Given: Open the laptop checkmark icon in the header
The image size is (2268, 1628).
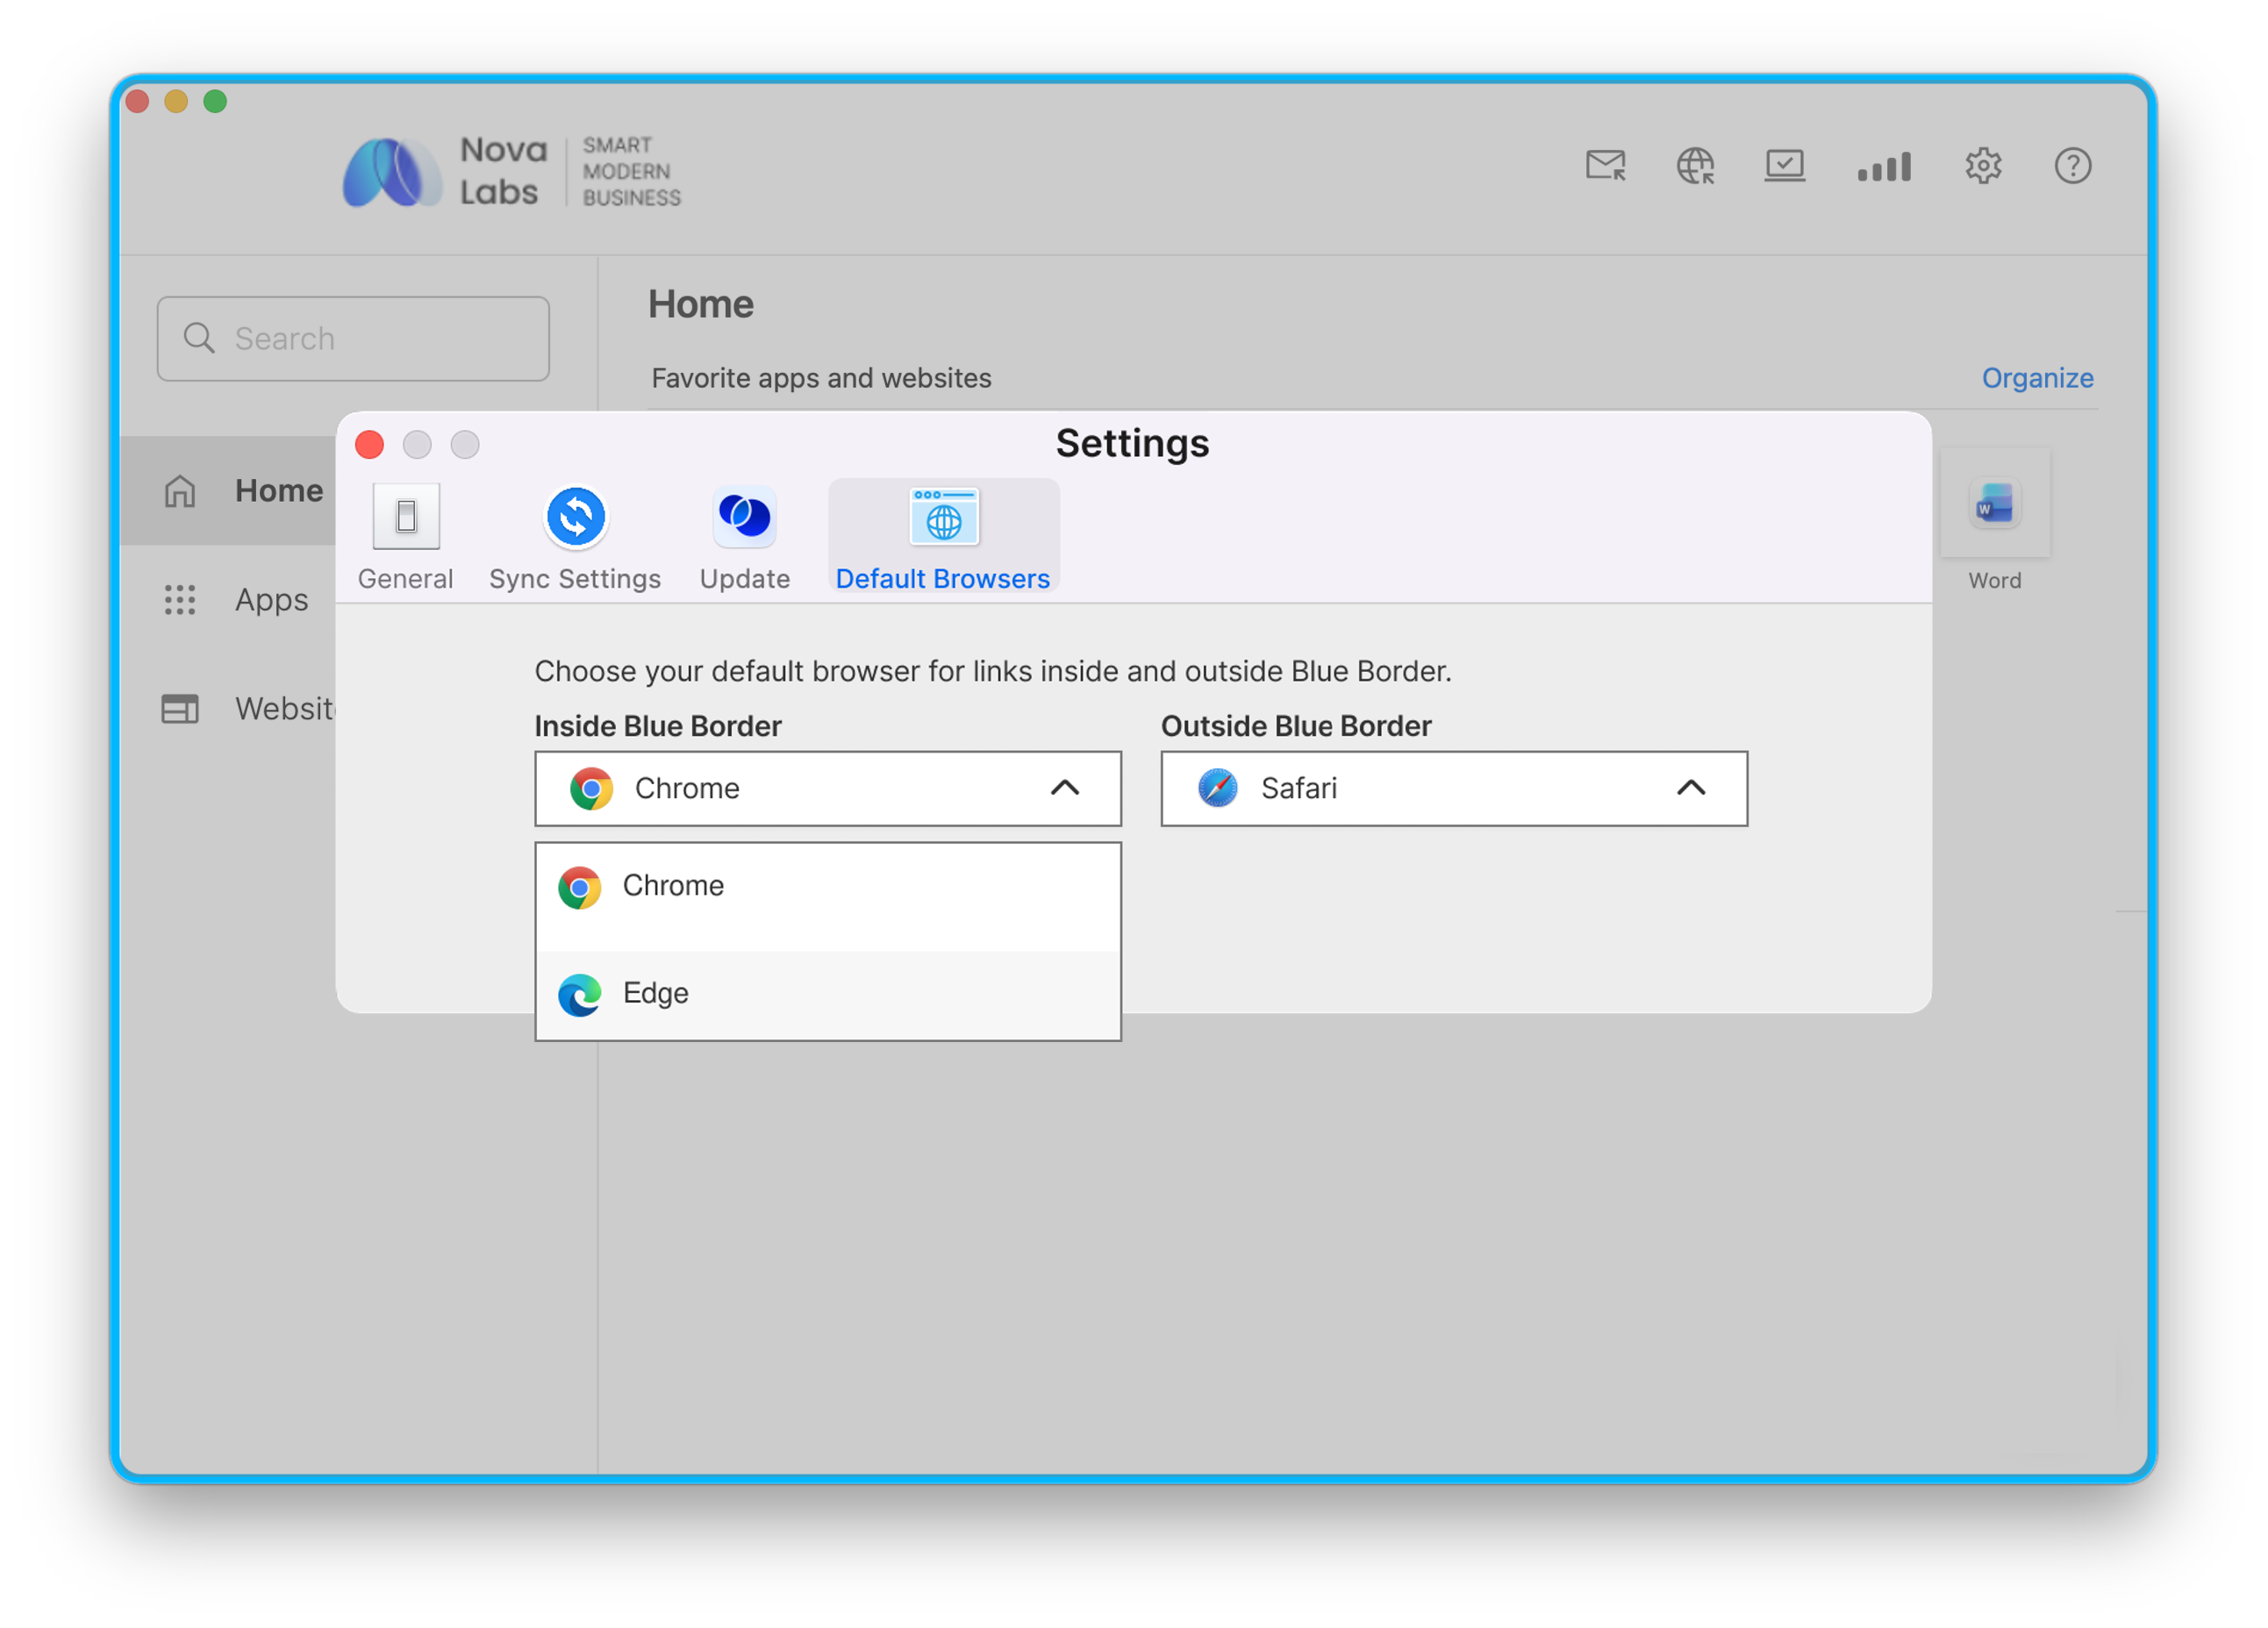Looking at the screenshot, I should 1785,165.
